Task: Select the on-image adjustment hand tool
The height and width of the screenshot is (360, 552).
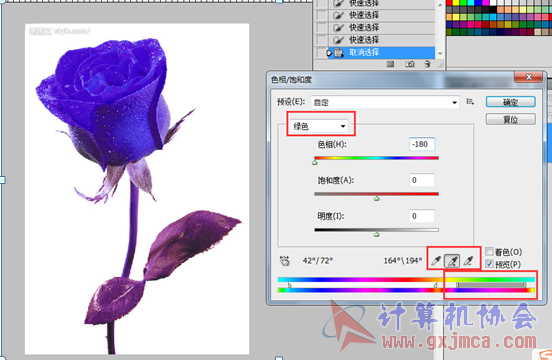Action: coord(284,261)
